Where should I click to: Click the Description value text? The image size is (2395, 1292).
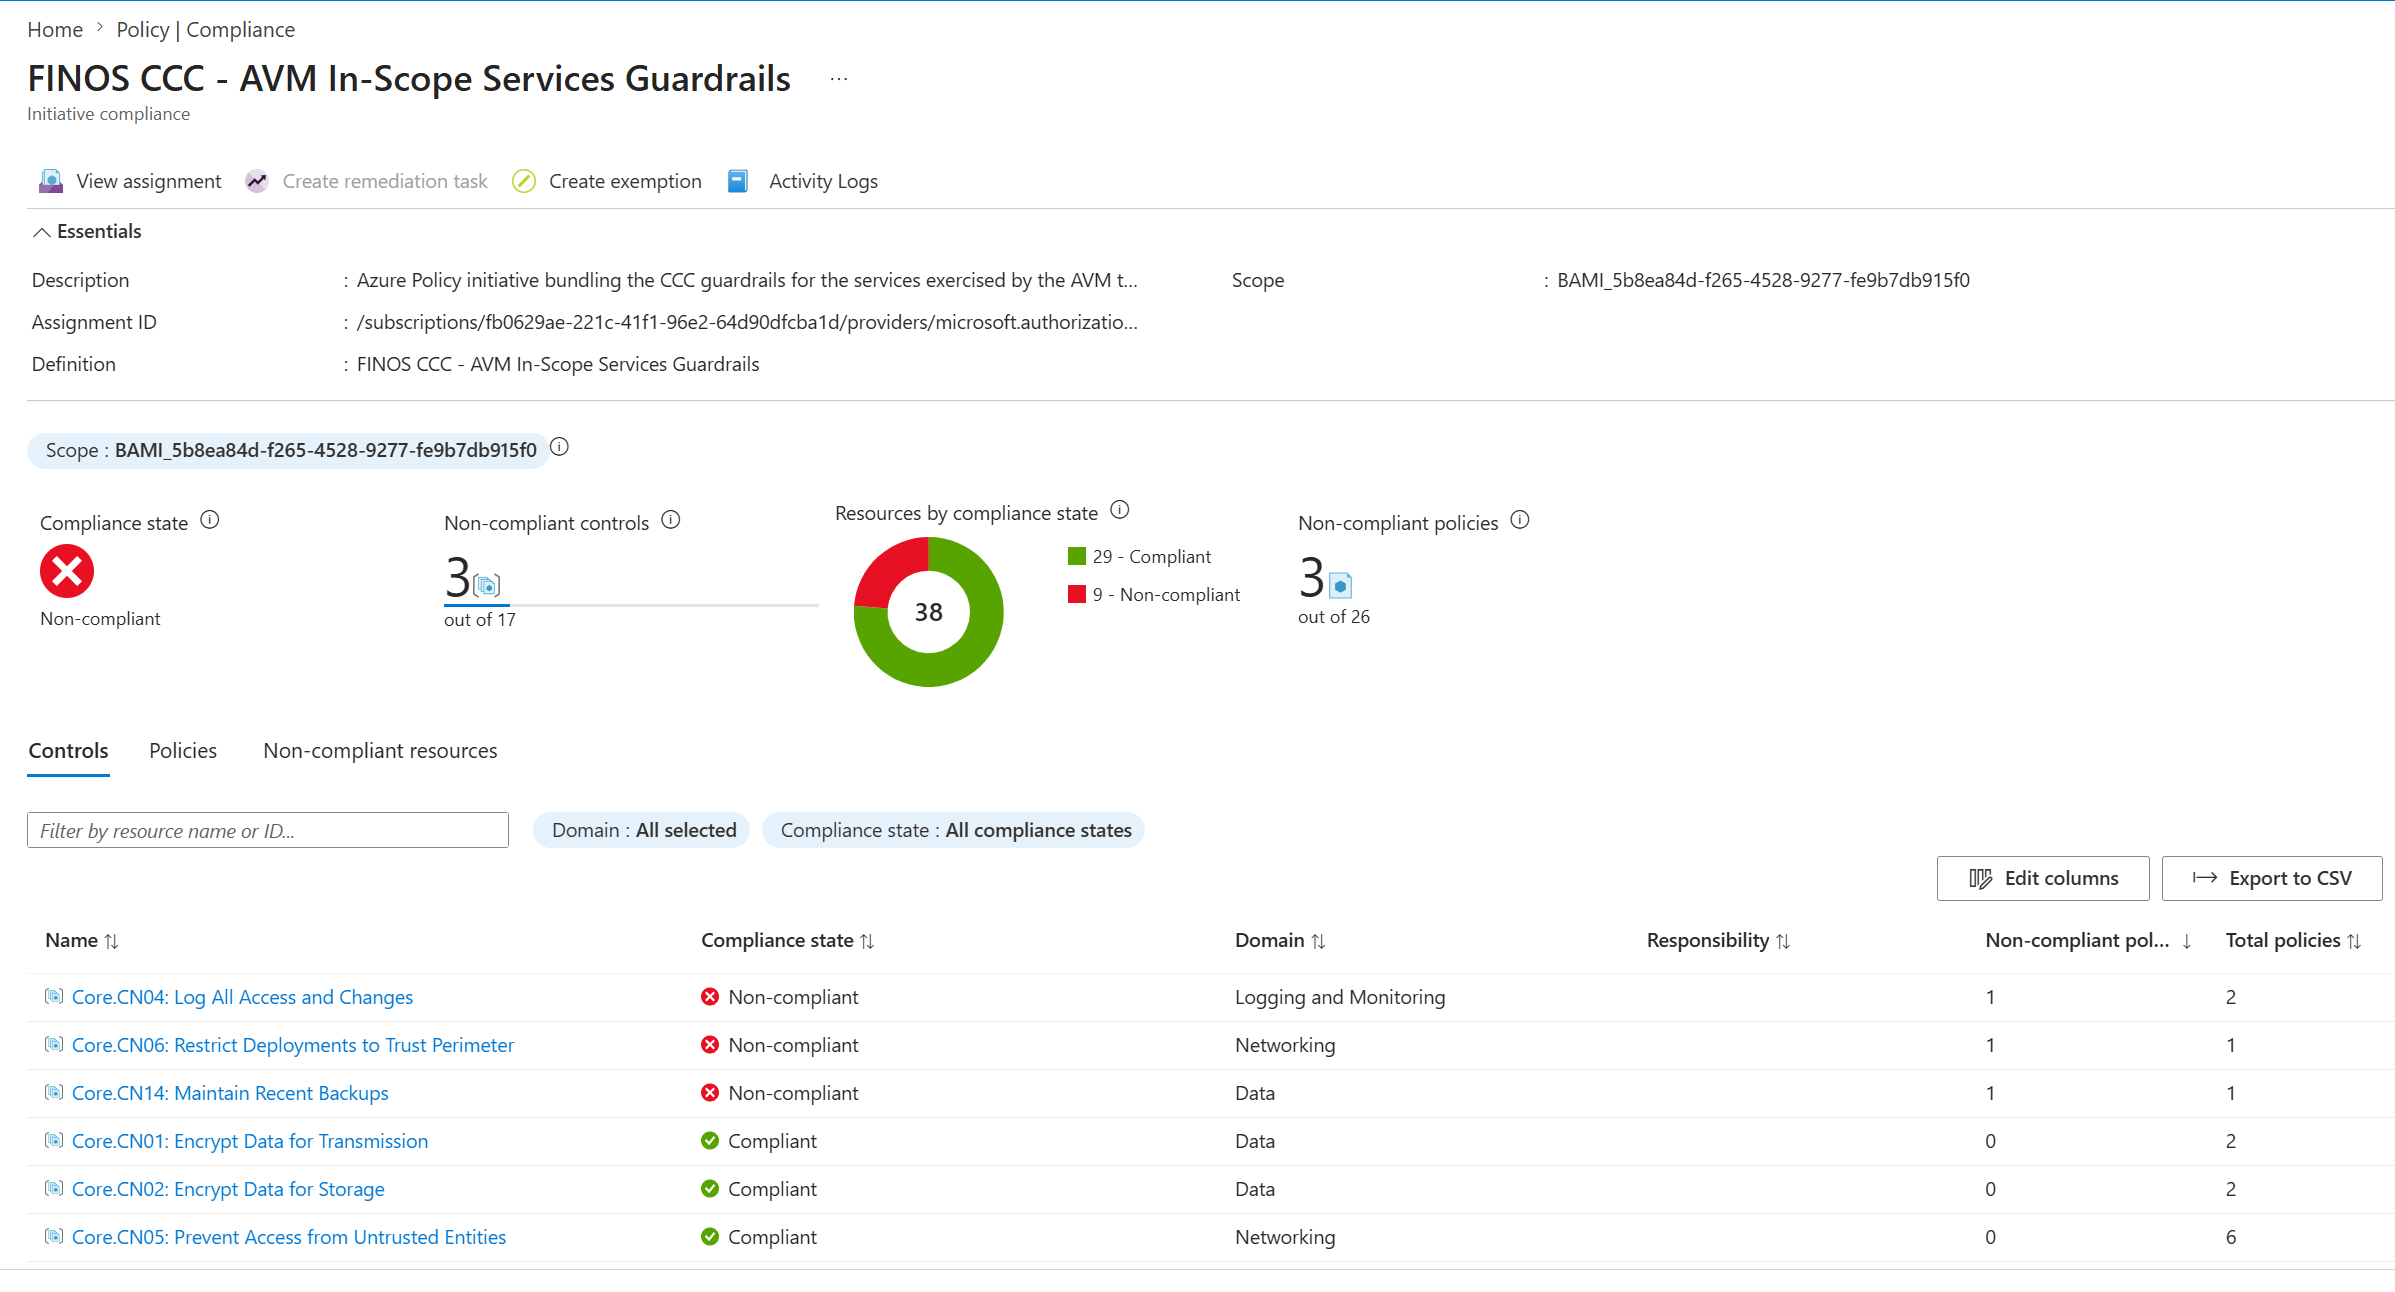click(747, 280)
